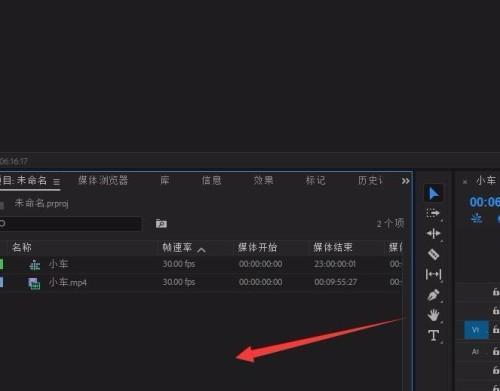Viewport: 500px width, 391px height.
Task: Click the project search input field
Action: click(71, 224)
